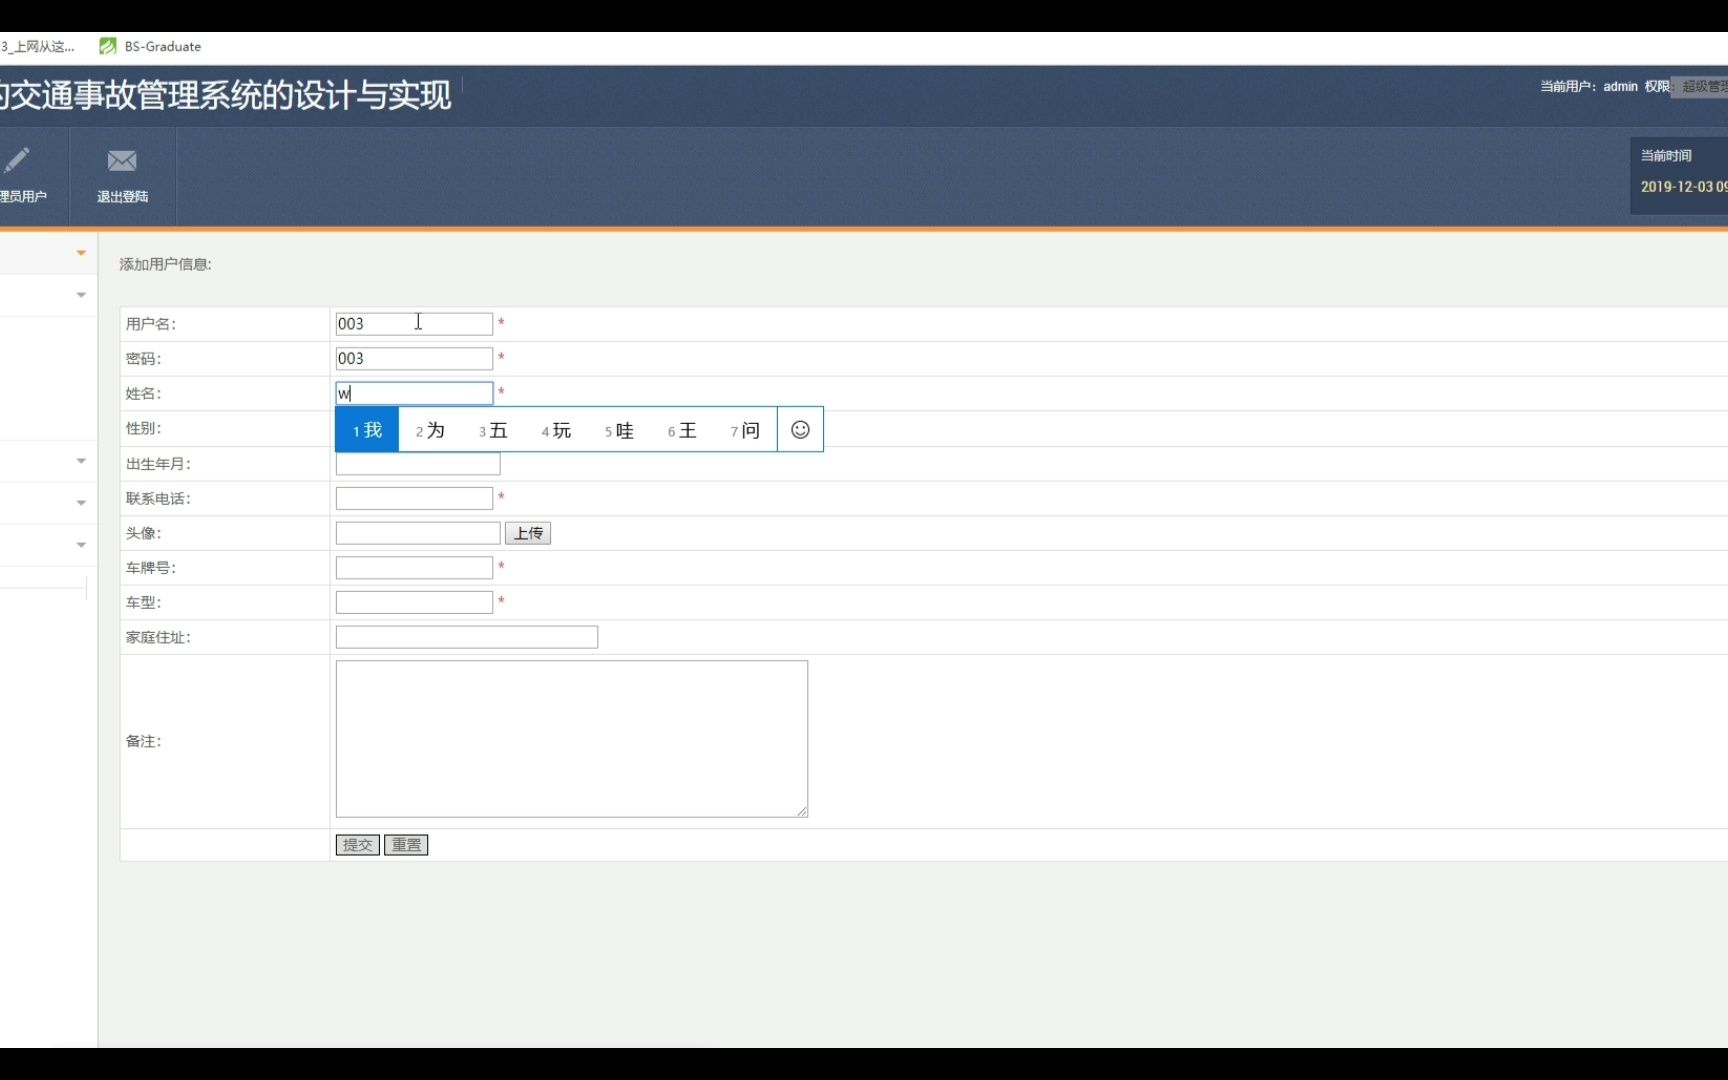Click the 家庭住址 input field
Image resolution: width=1728 pixels, height=1080 pixels.
[467, 637]
